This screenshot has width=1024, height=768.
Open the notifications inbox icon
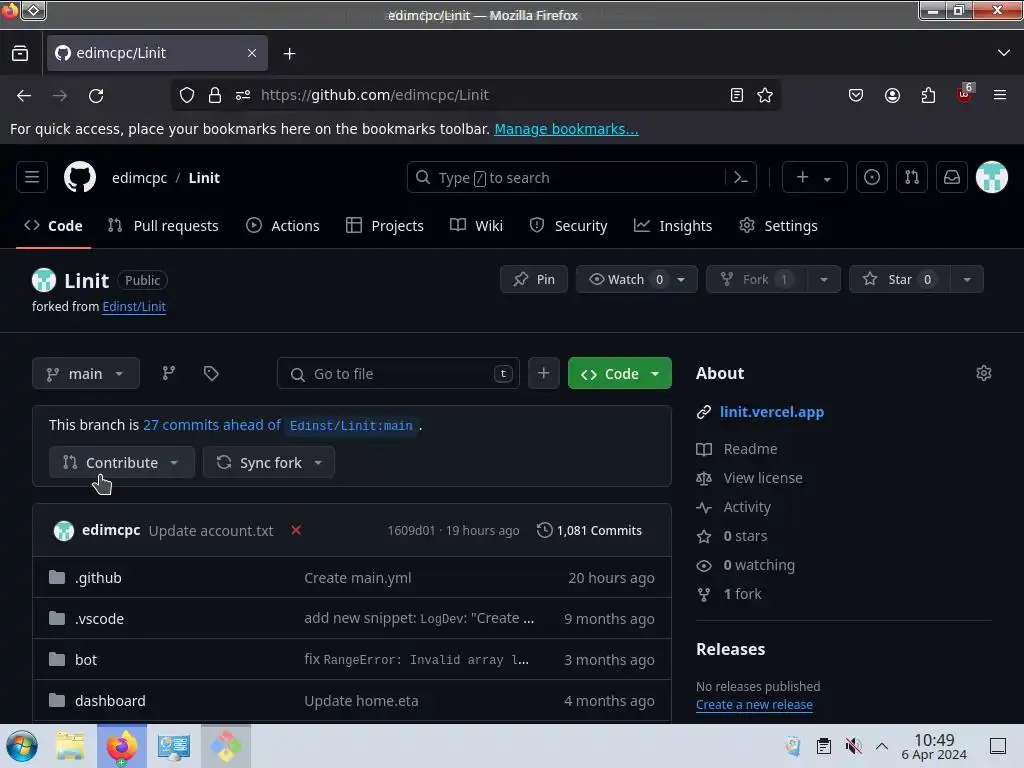click(952, 177)
